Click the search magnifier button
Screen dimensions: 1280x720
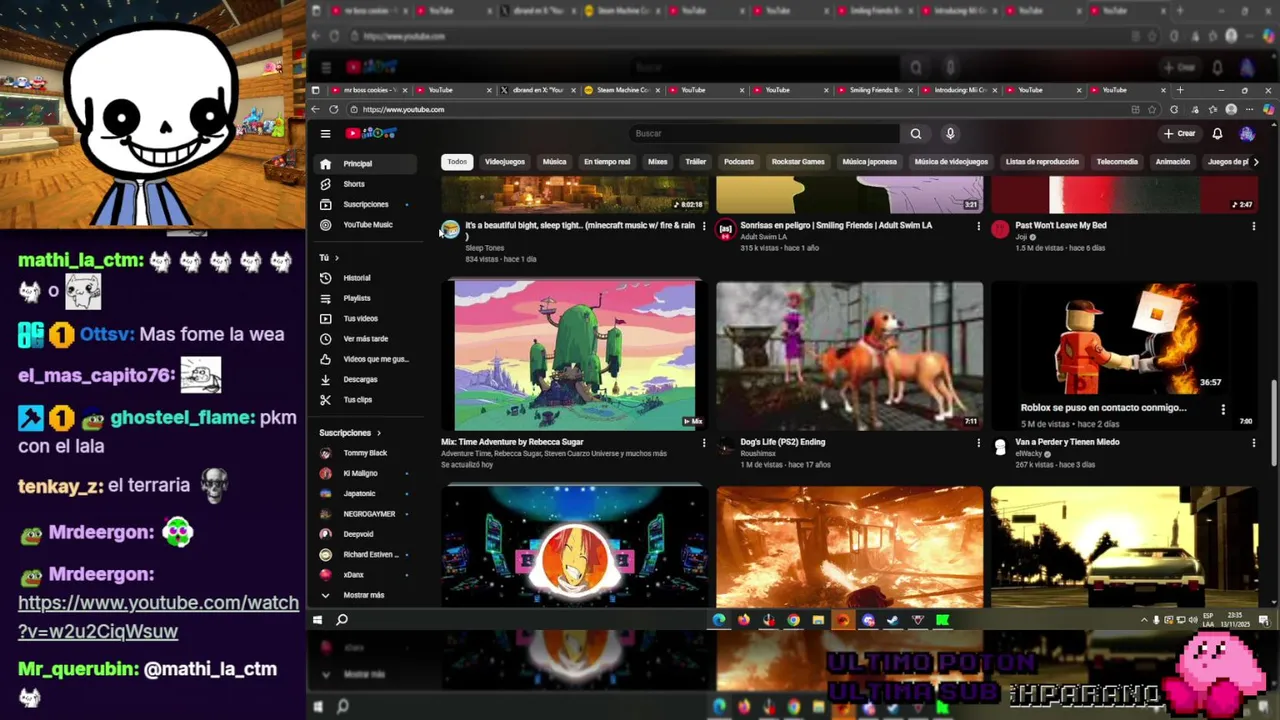(915, 134)
